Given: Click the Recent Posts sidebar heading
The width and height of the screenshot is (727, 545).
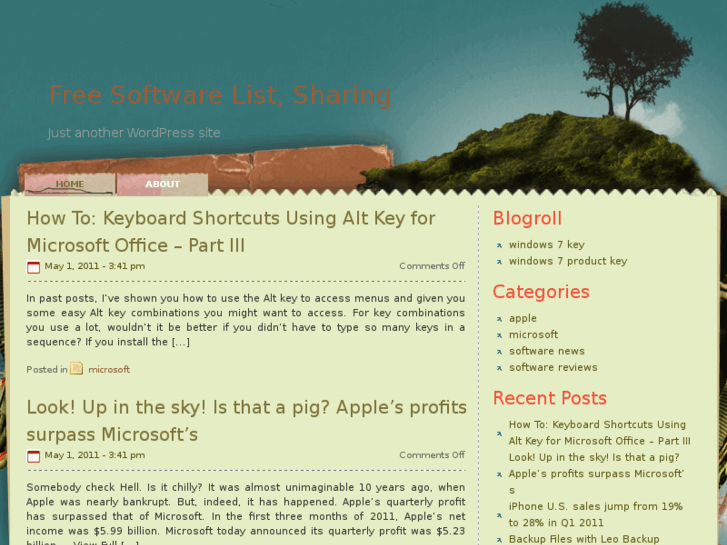Looking at the screenshot, I should 550,398.
